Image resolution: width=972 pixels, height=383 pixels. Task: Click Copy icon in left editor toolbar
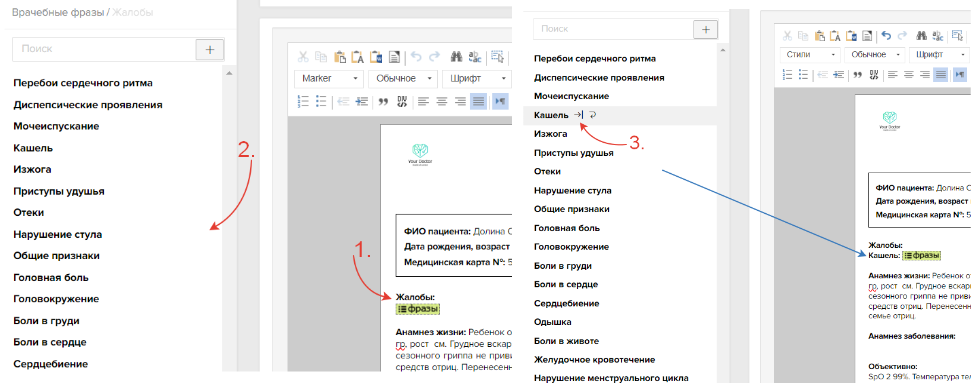pos(320,57)
